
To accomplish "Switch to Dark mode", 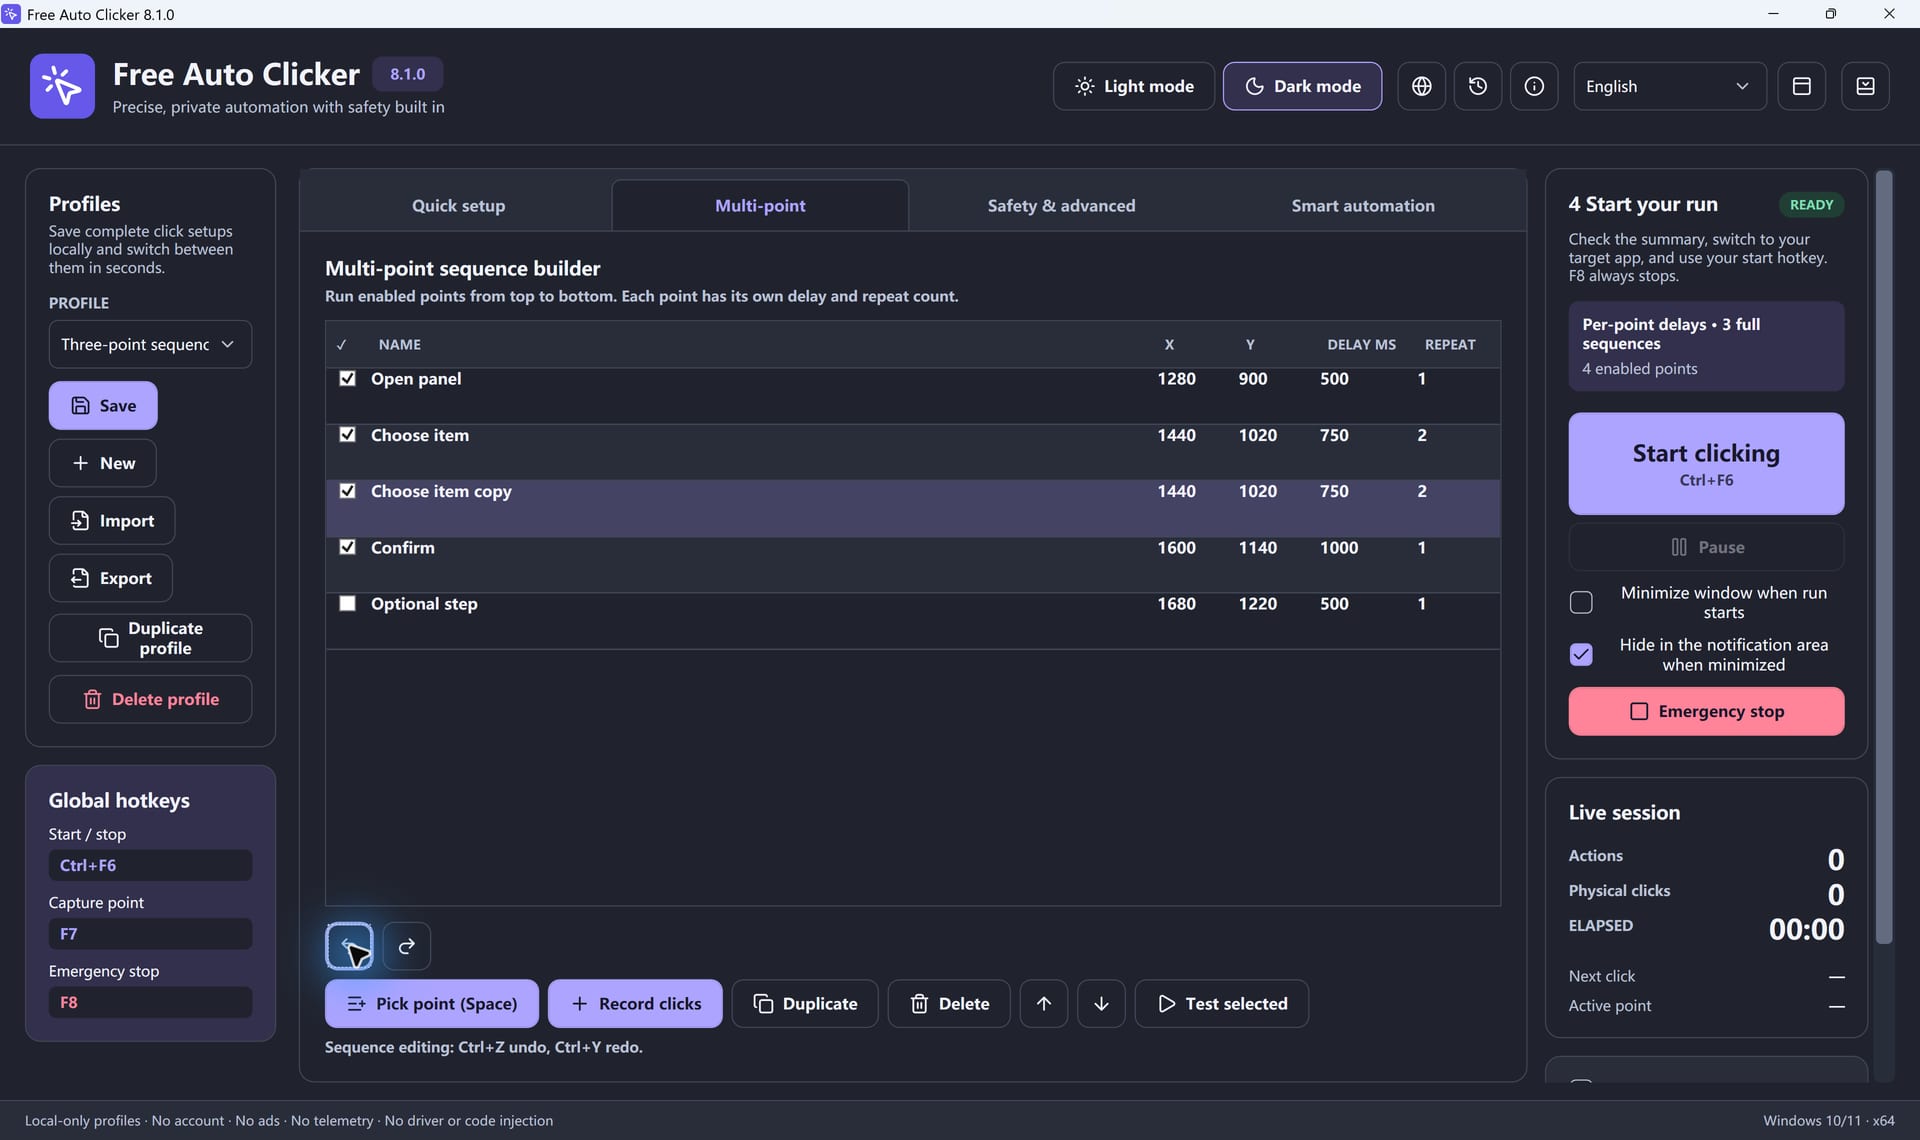I will (1302, 86).
